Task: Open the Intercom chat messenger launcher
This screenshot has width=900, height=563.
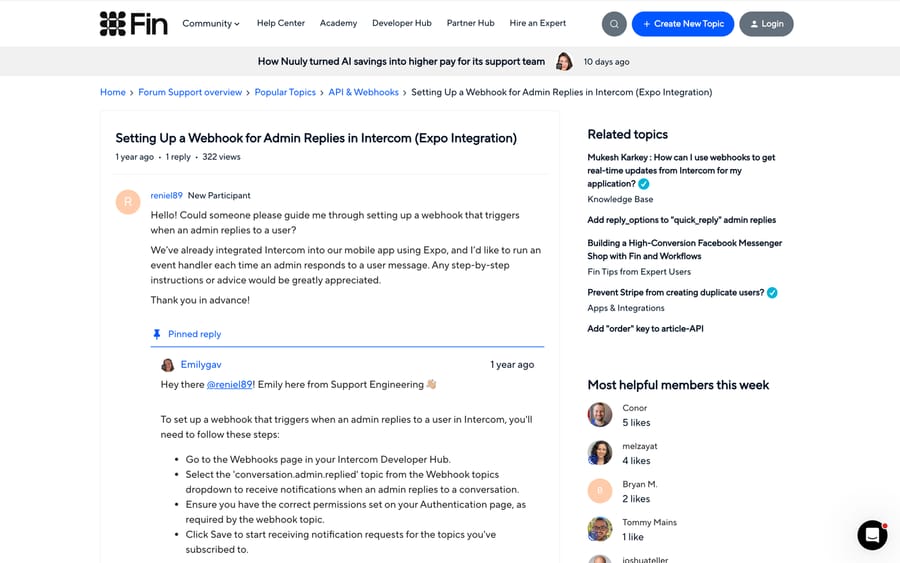Action: [x=872, y=535]
